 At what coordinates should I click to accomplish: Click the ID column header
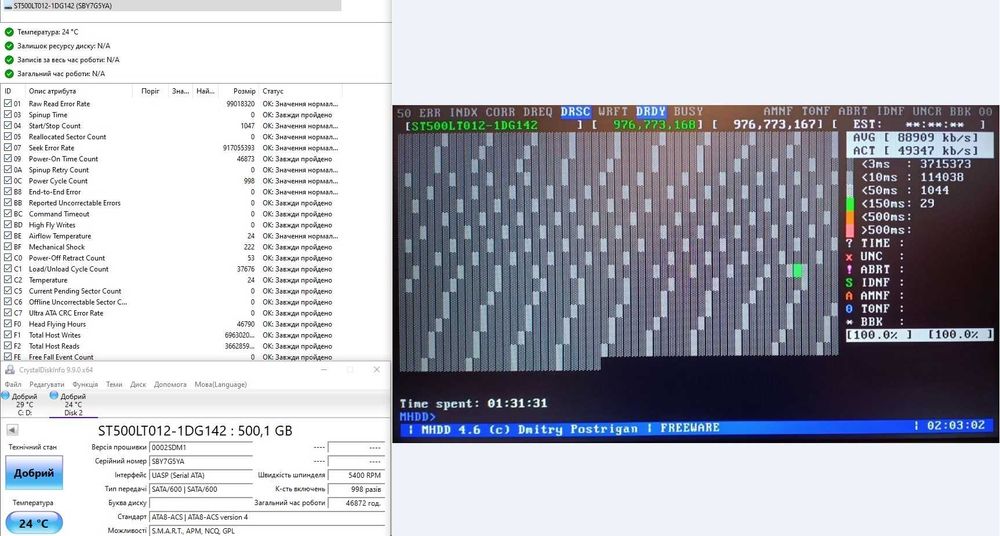[x=13, y=91]
